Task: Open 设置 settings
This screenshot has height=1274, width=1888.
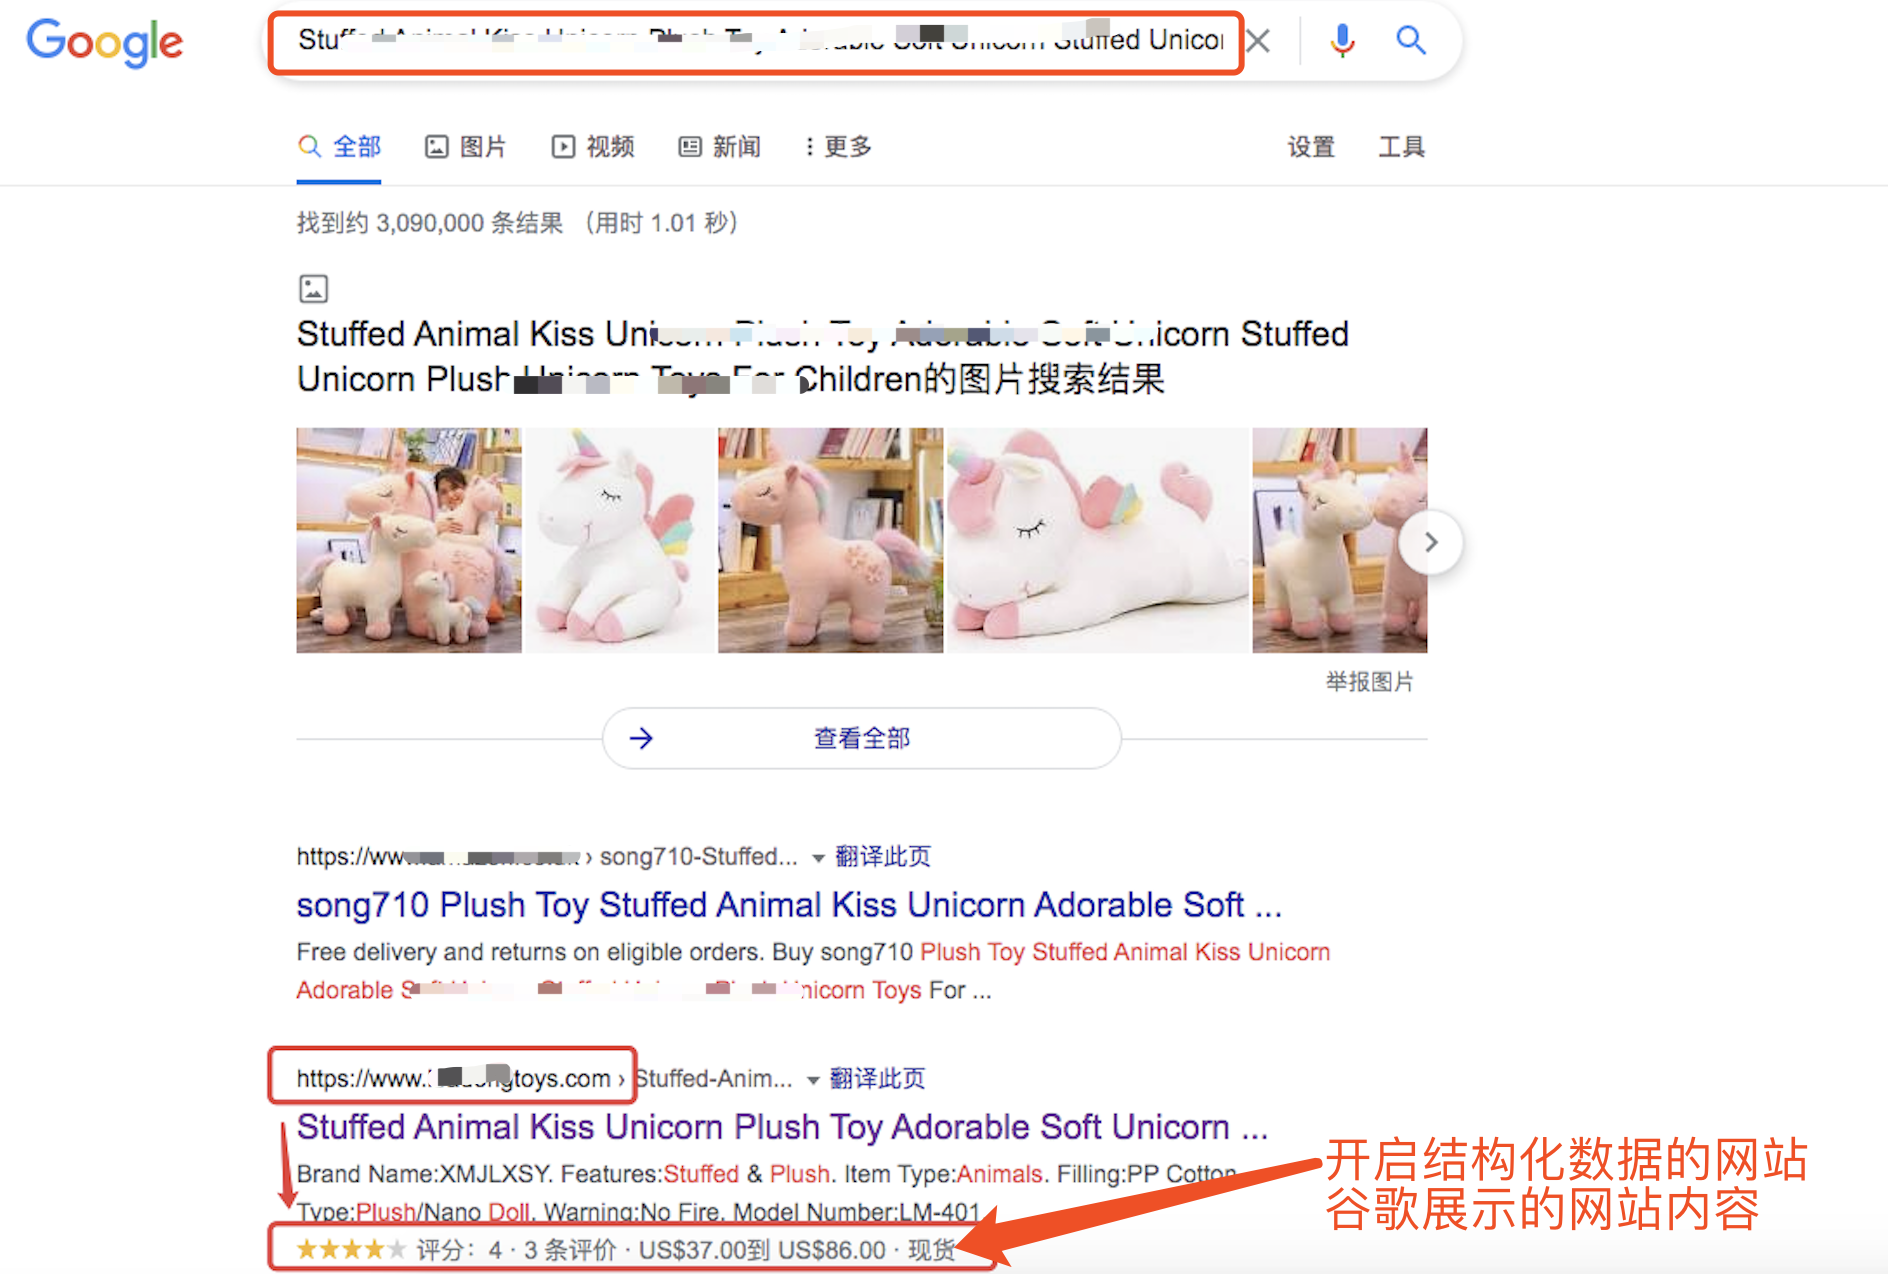Action: [1311, 147]
